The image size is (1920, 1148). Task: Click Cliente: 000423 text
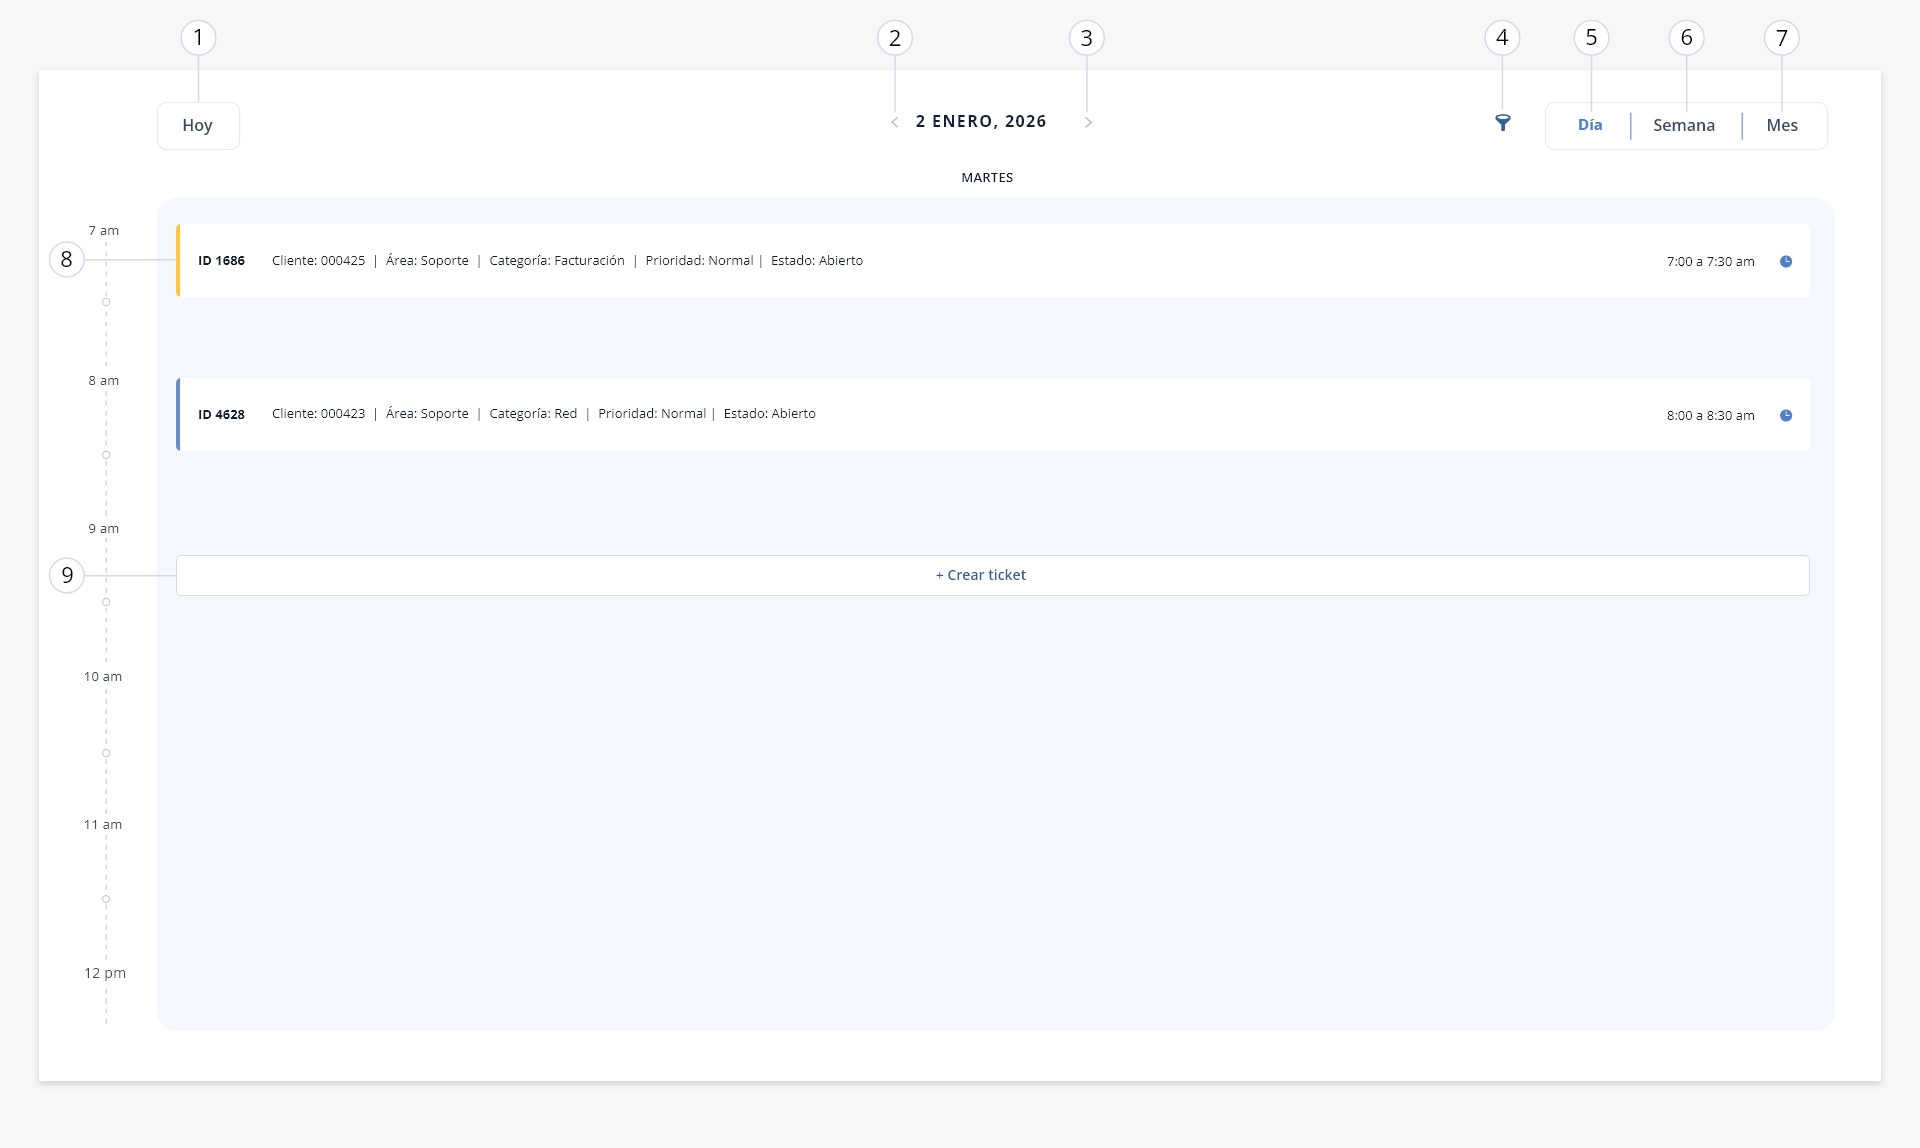[318, 413]
